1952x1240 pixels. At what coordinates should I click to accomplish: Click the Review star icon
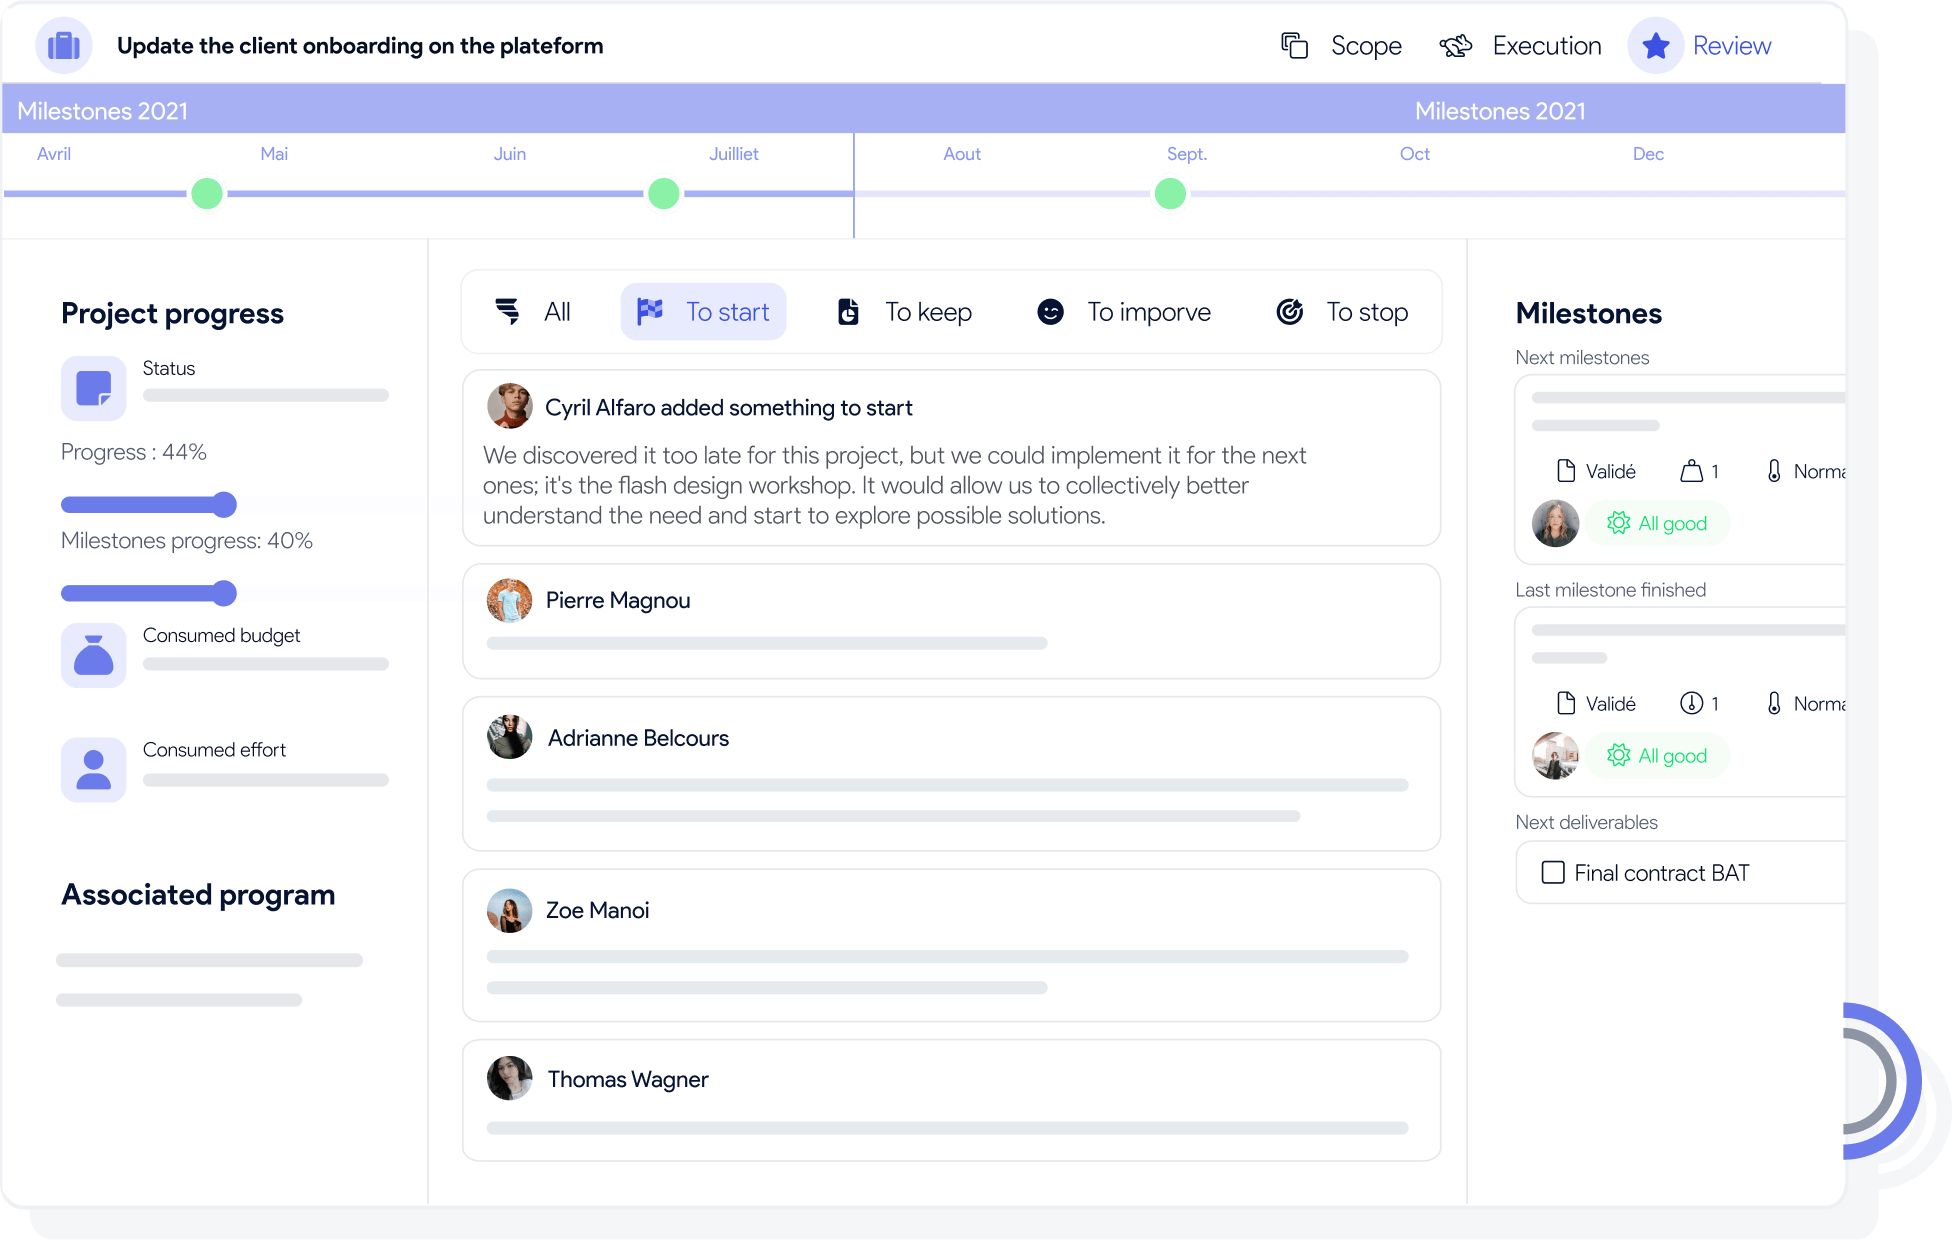pyautogui.click(x=1656, y=46)
